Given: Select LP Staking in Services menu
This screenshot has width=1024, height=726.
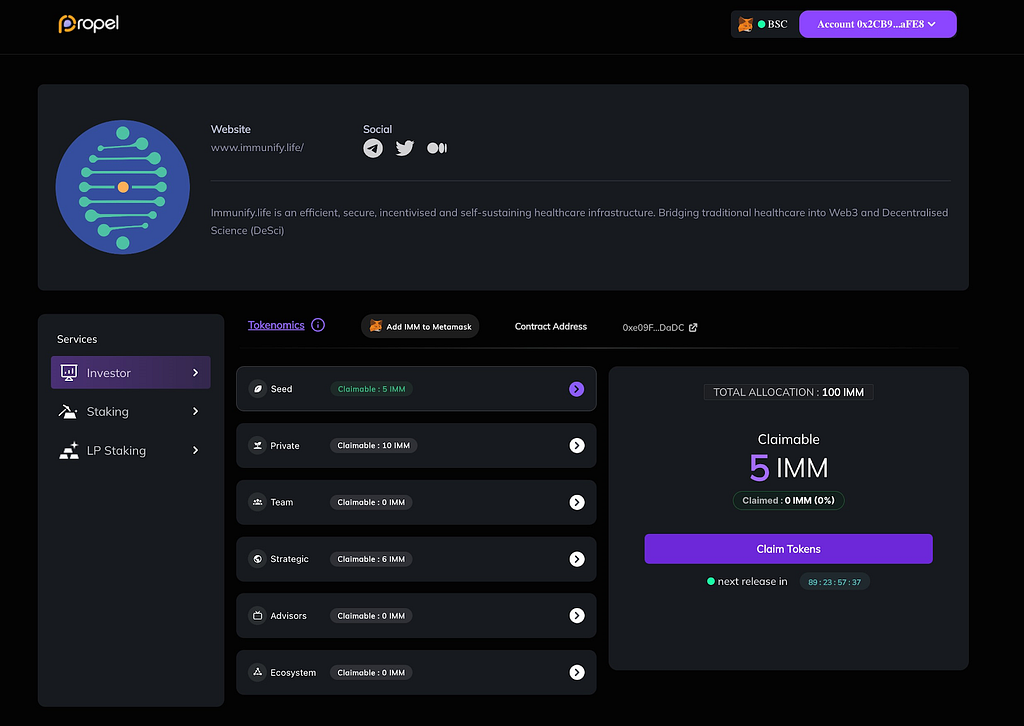Looking at the screenshot, I should 131,450.
